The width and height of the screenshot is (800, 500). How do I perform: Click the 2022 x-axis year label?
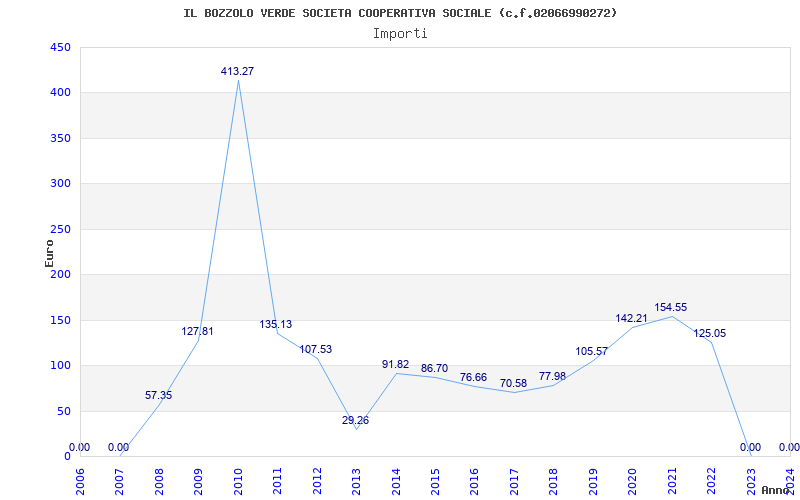(711, 481)
